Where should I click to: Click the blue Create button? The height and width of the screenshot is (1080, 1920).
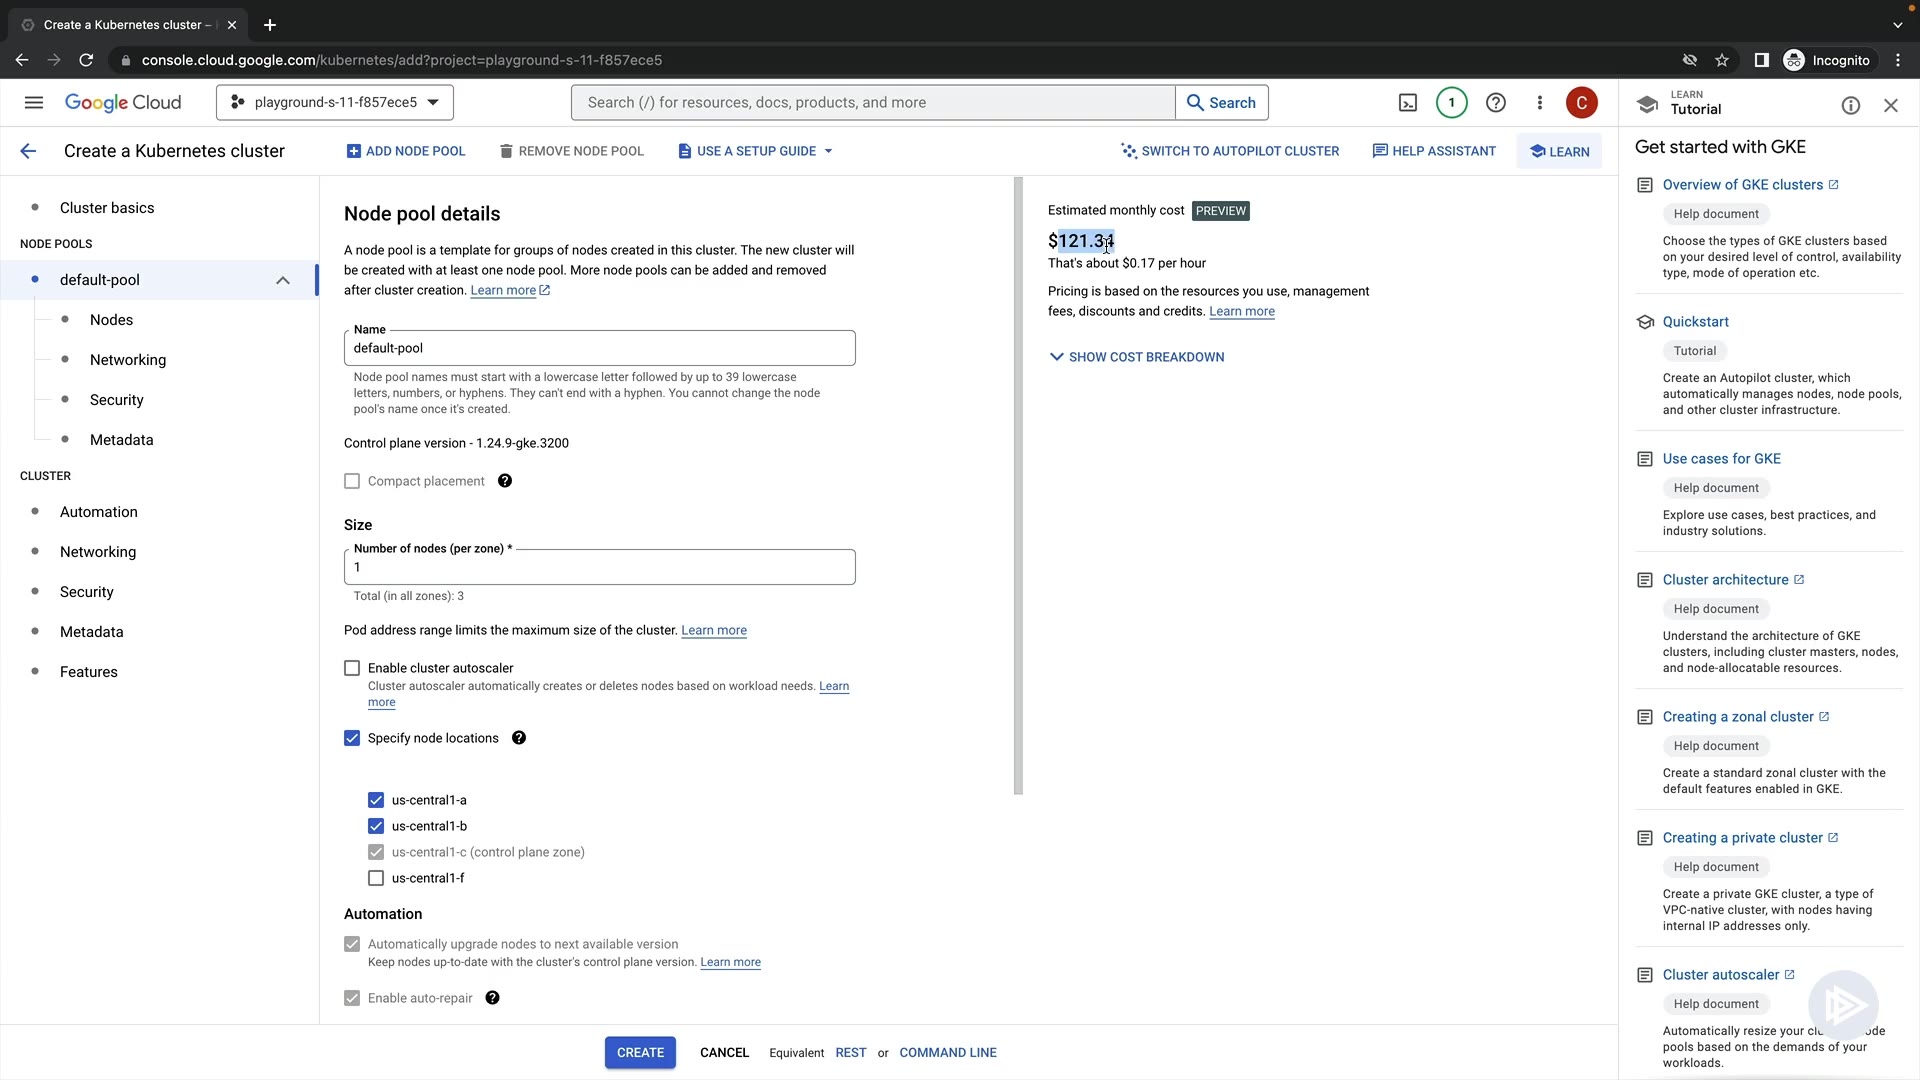tap(640, 1053)
